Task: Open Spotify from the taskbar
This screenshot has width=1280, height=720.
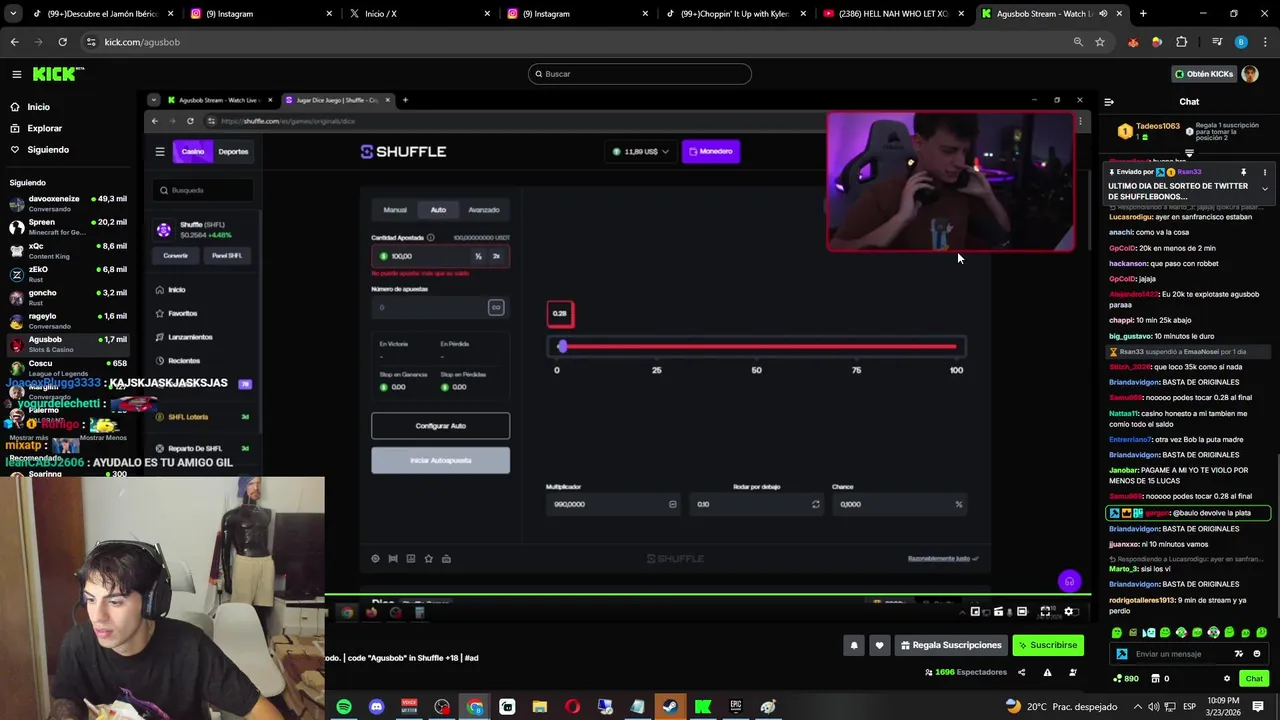Action: click(344, 707)
